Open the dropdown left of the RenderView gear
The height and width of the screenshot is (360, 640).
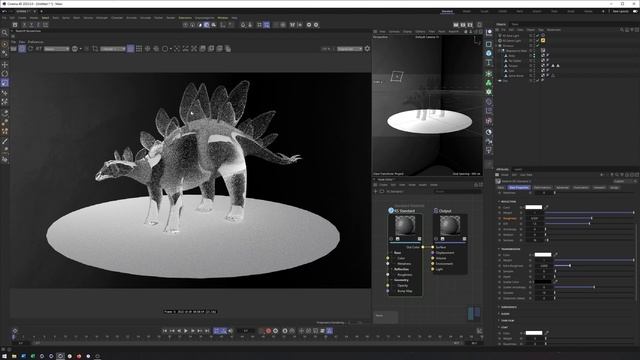(350, 49)
